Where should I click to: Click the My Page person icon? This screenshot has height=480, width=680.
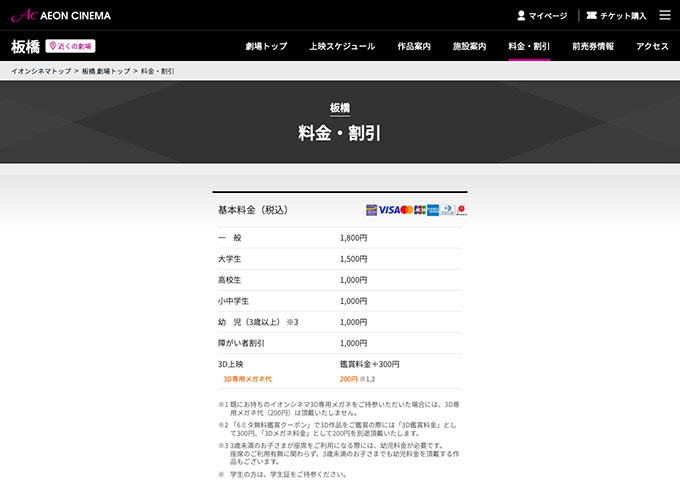(x=521, y=16)
